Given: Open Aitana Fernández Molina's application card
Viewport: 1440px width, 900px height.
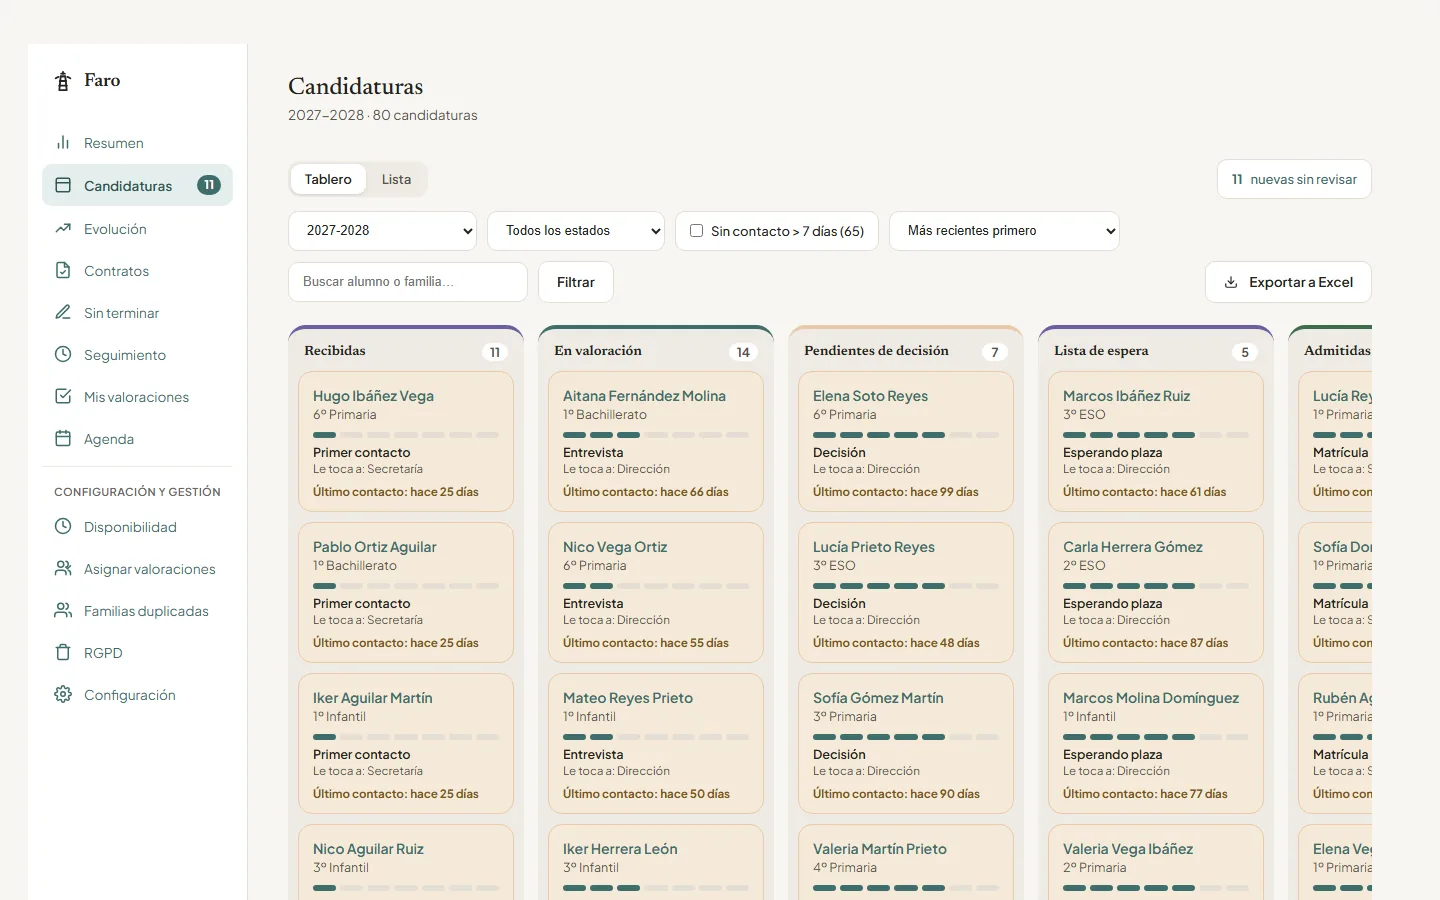Looking at the screenshot, I should click(x=656, y=442).
